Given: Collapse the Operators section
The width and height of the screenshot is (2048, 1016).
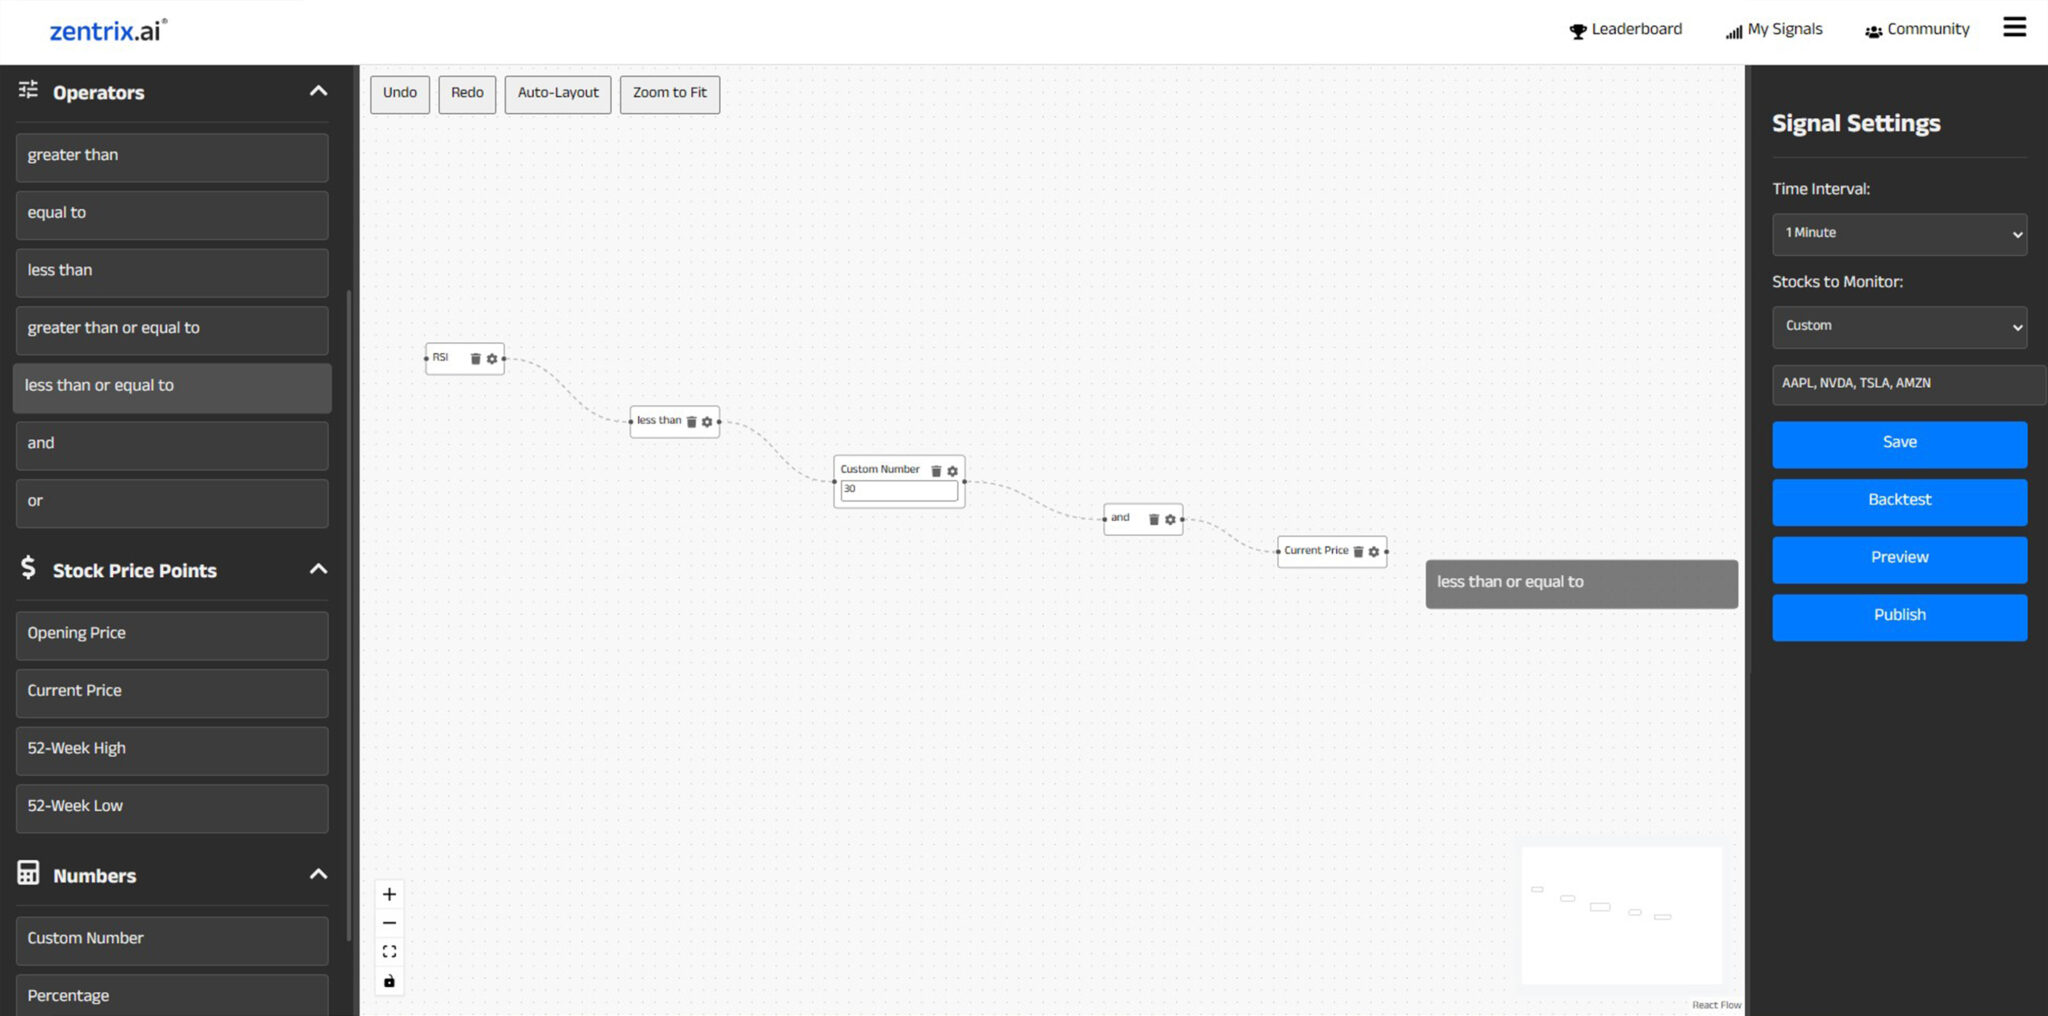Looking at the screenshot, I should click(318, 90).
